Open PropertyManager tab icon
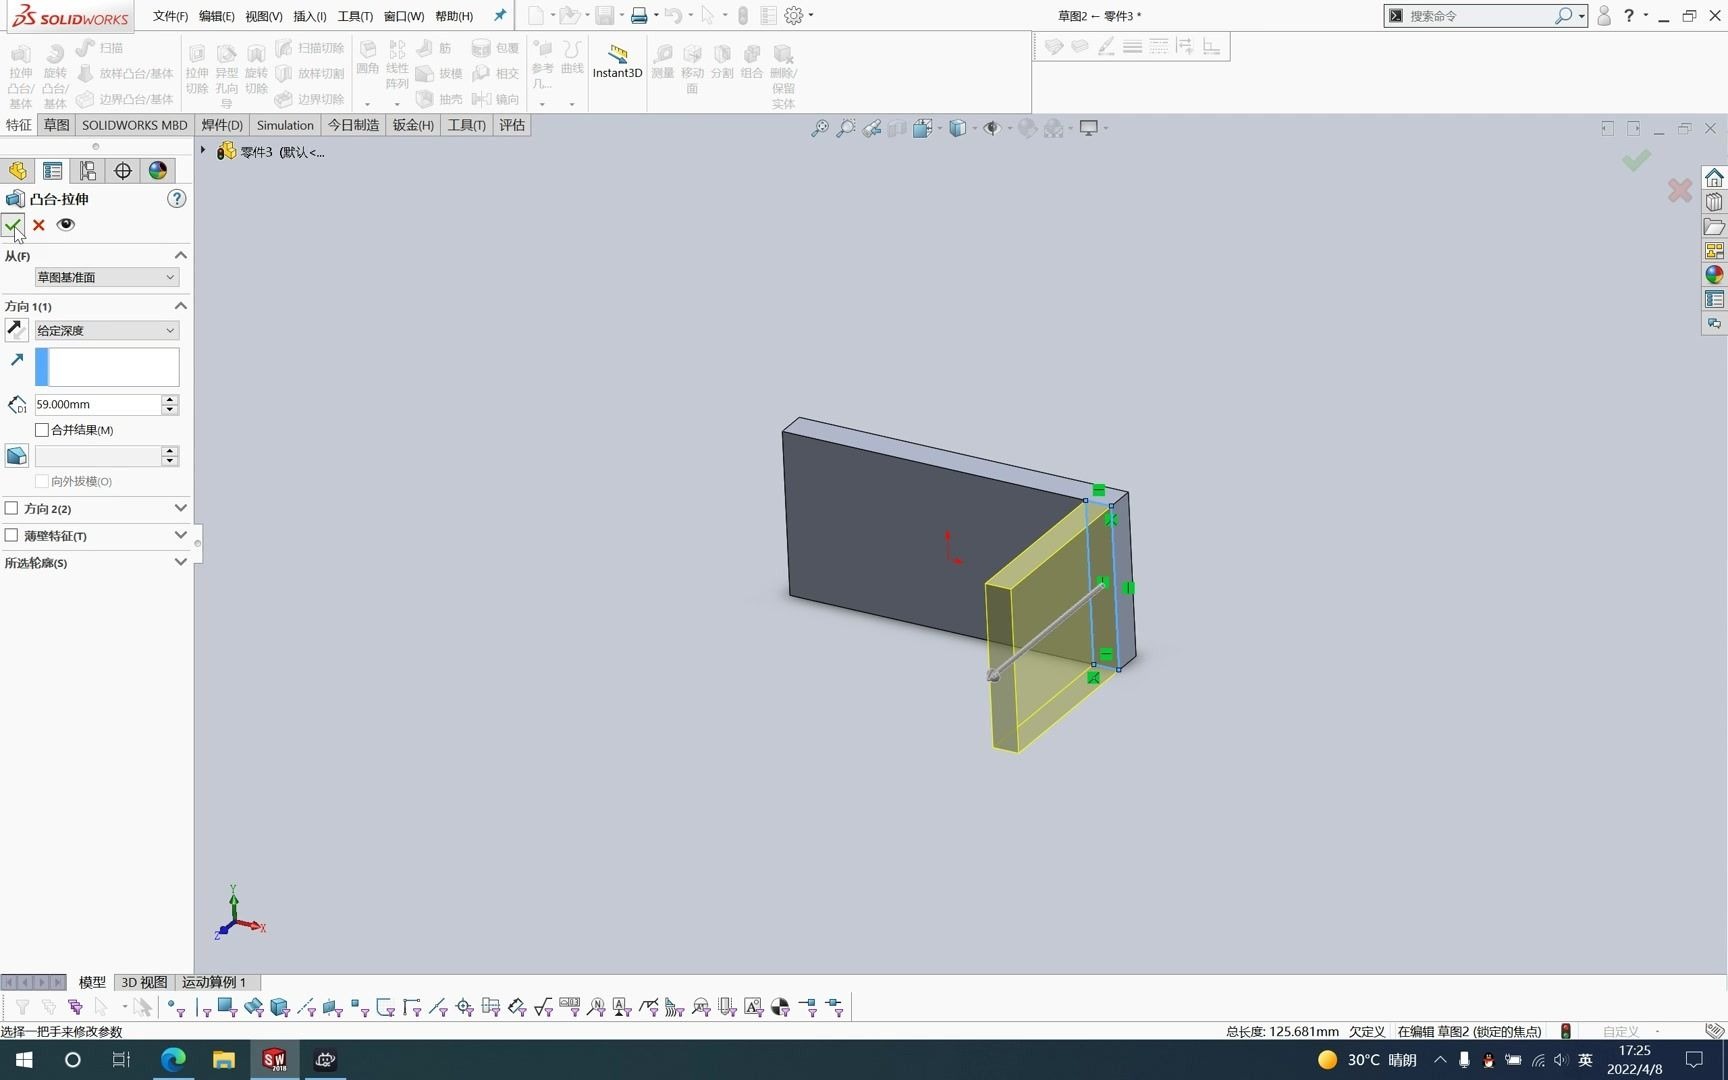 tap(53, 171)
